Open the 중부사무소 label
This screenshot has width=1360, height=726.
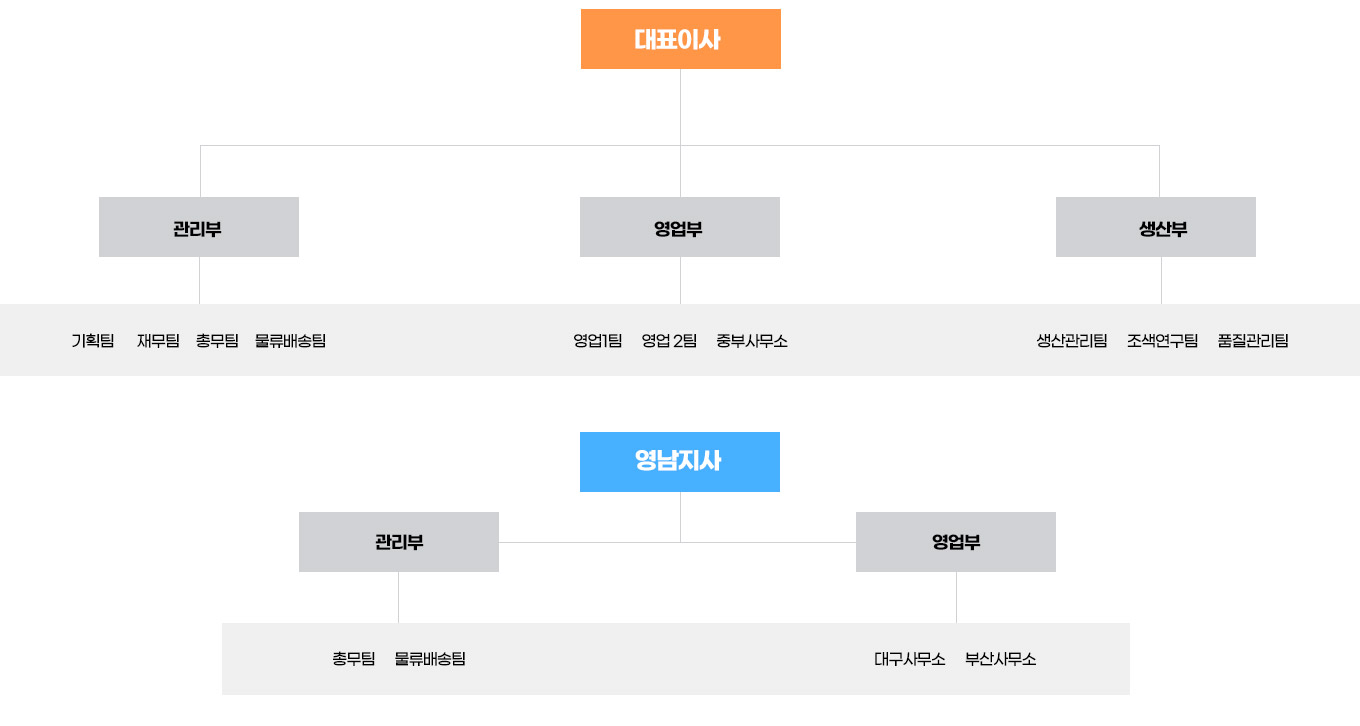[x=752, y=341]
